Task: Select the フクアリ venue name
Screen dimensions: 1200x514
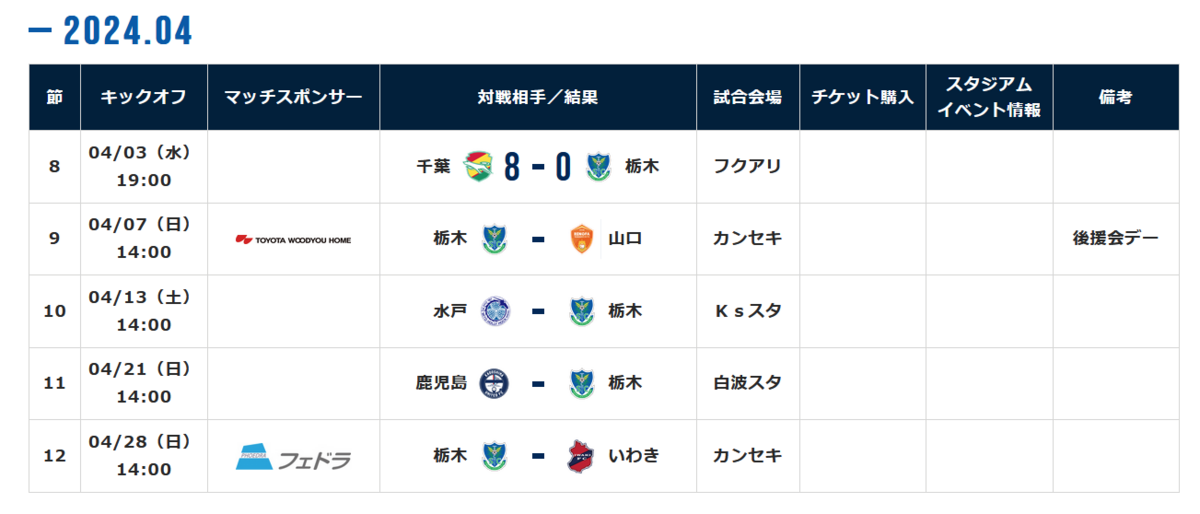Action: coord(747,167)
